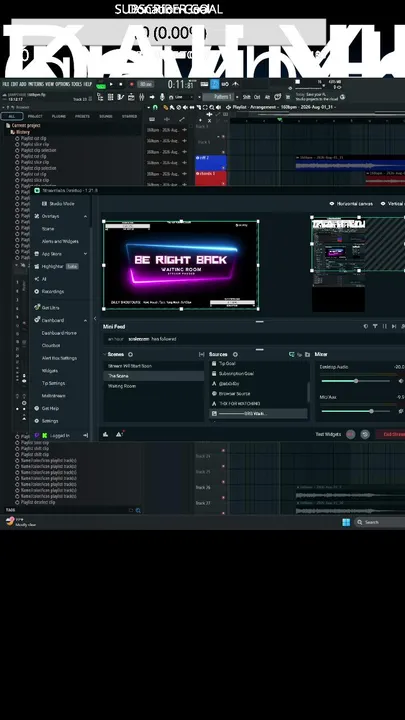Mute Mic/Aux in the Mixer
Image resolution: width=405 pixels, height=720 pixels.
(401, 411)
